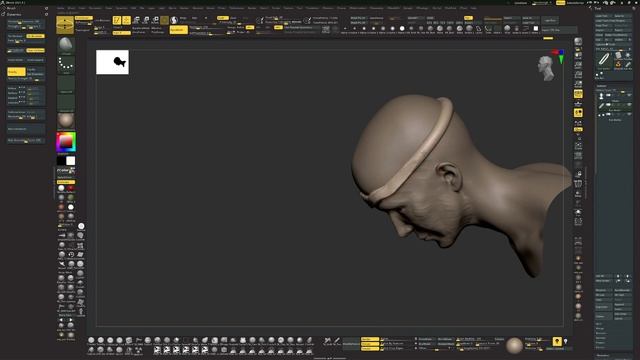Select the Rotate transform icon in top shelf

click(x=155, y=20)
